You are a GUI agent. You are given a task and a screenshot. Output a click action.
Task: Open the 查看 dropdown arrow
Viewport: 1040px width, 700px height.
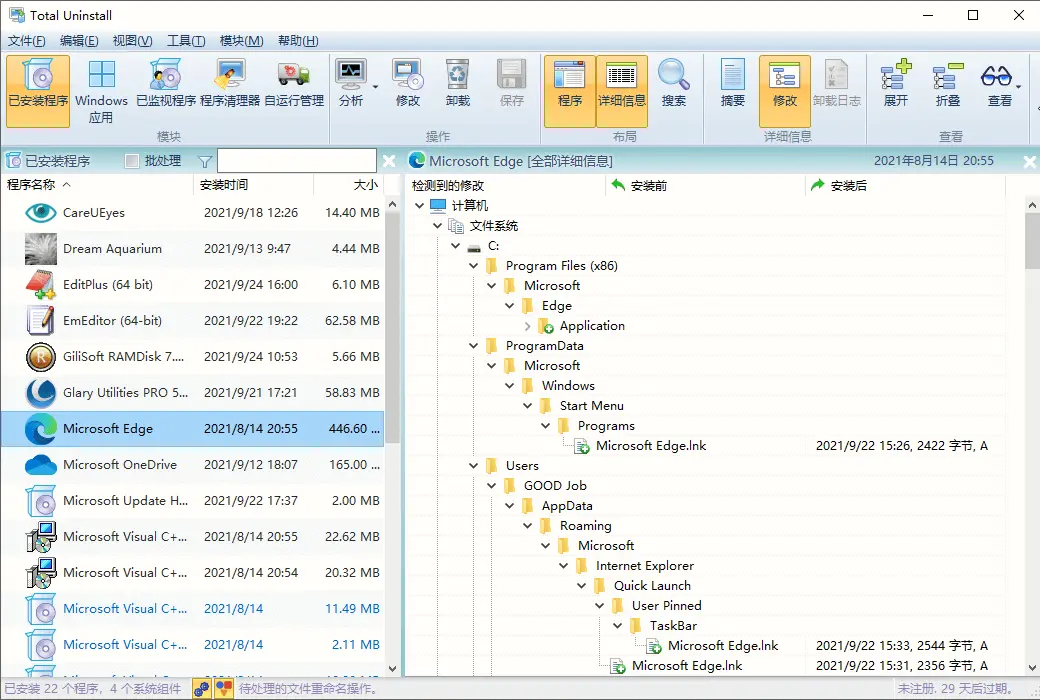click(x=1019, y=87)
